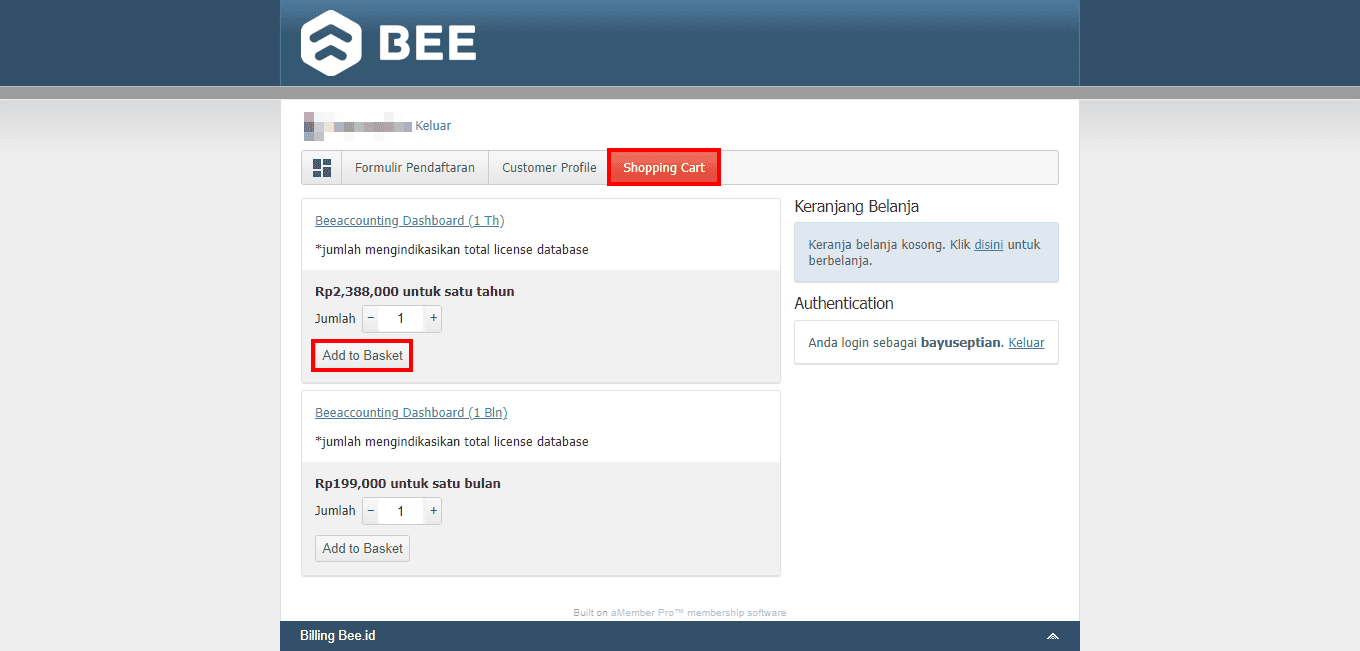This screenshot has height=651, width=1360.
Task: Click the Billing Bee.id footer bar title
Action: click(x=338, y=636)
